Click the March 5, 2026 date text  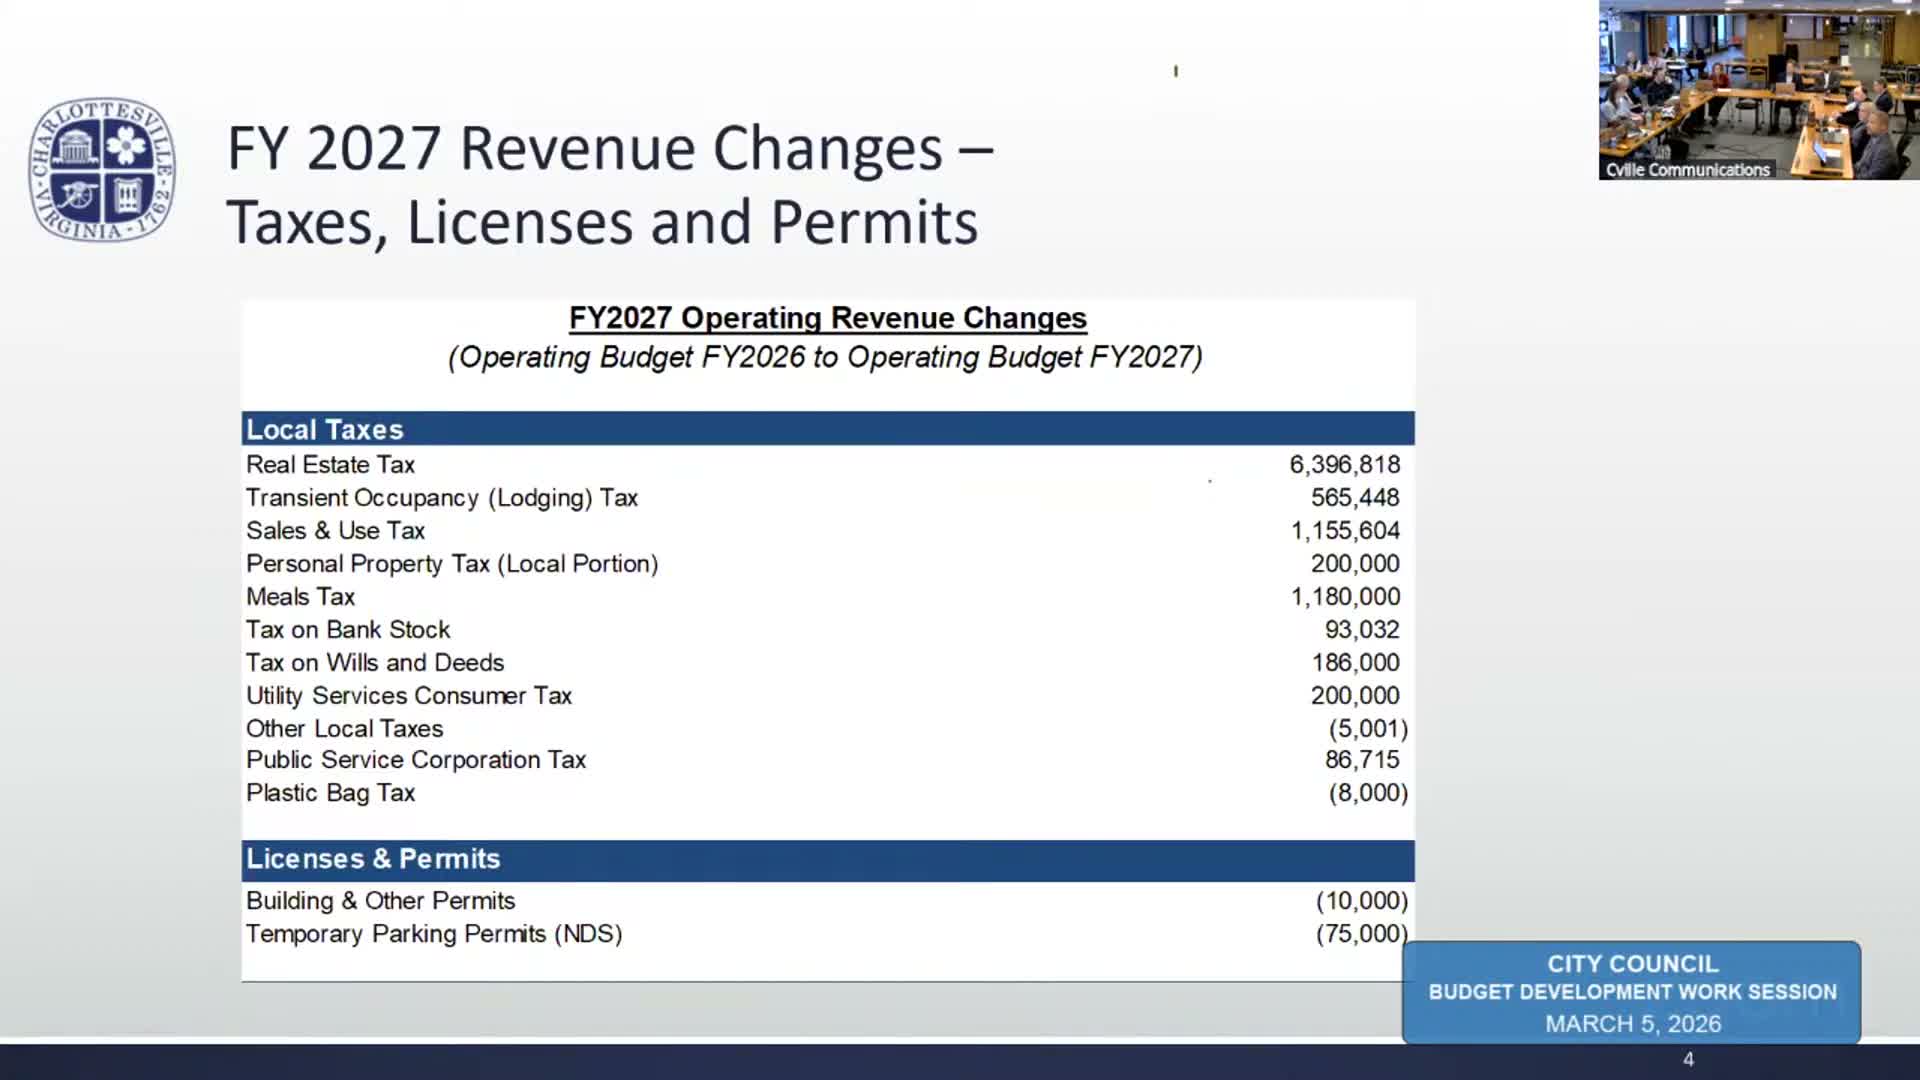pyautogui.click(x=1632, y=1024)
